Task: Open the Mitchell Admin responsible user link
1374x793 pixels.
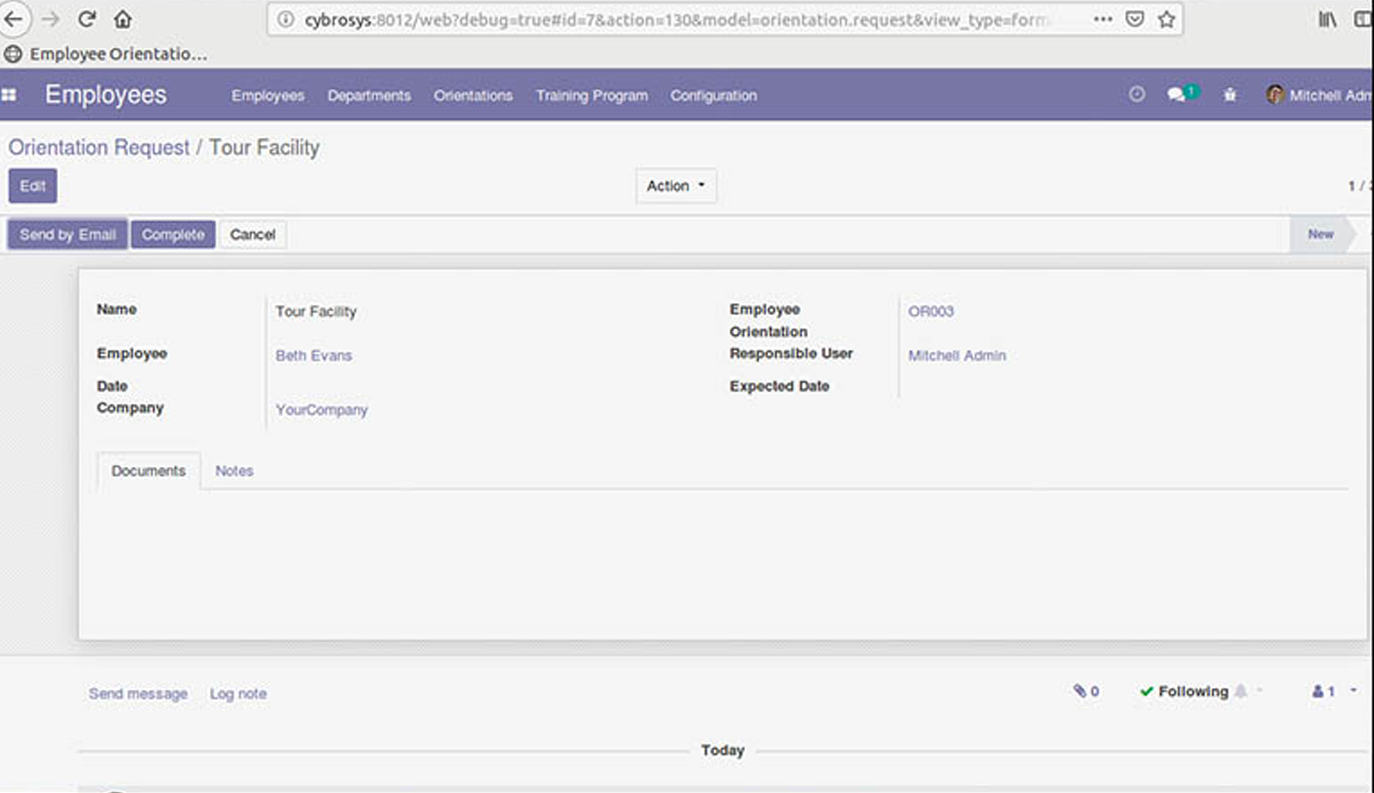Action: tap(957, 355)
